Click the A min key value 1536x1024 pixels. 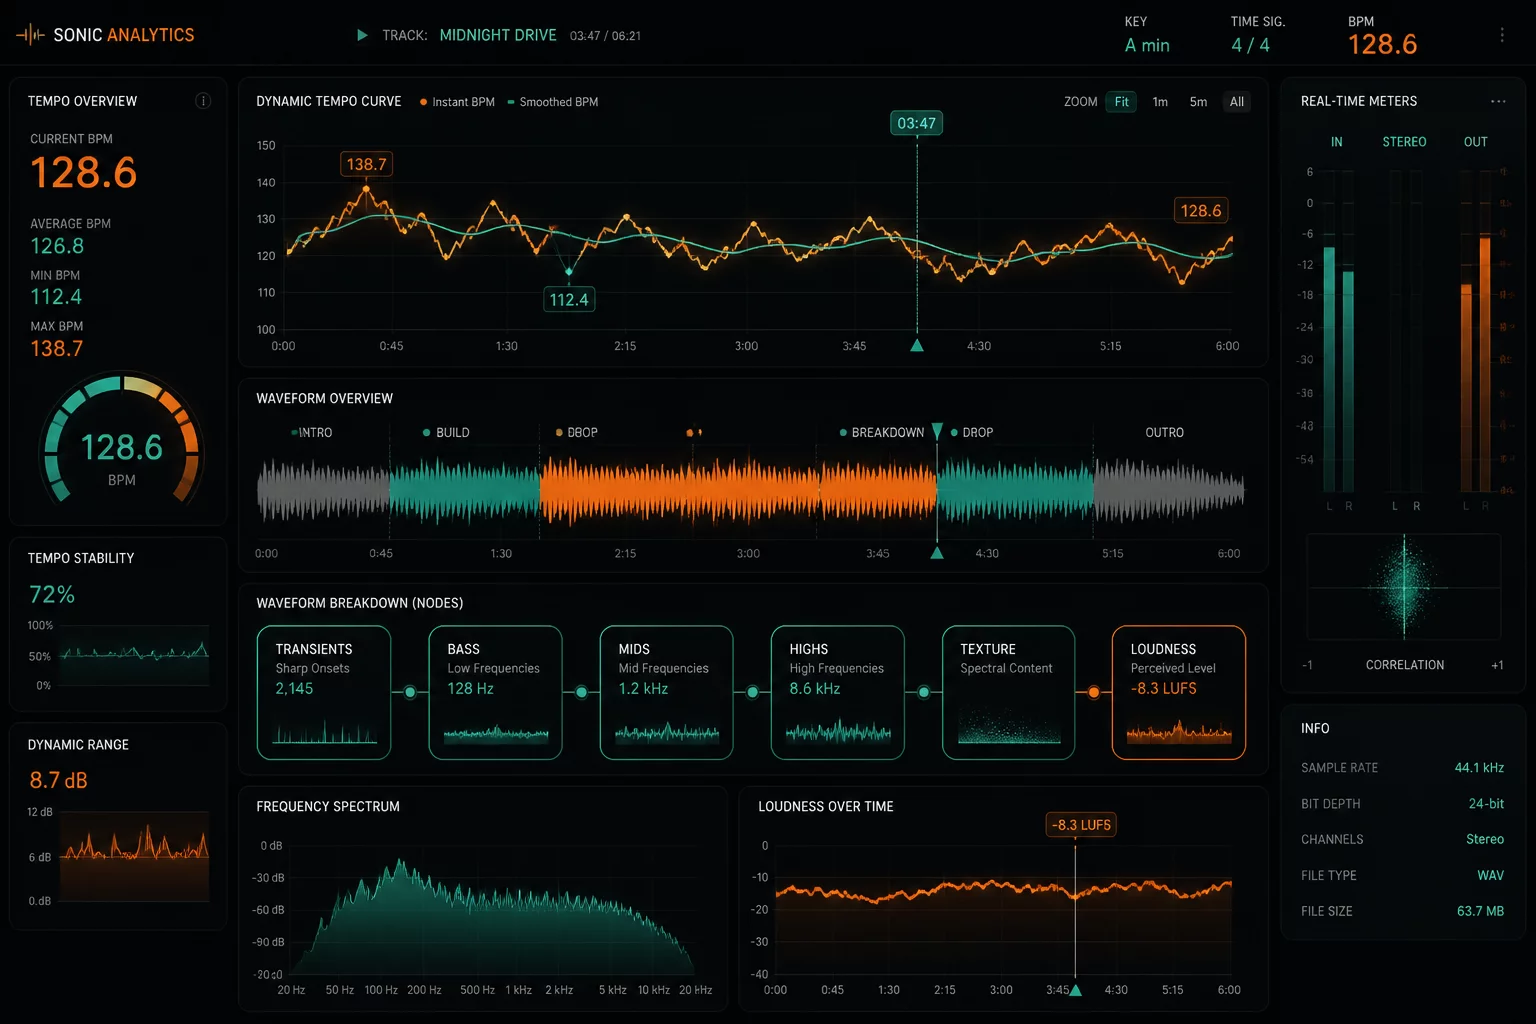pos(1147,45)
